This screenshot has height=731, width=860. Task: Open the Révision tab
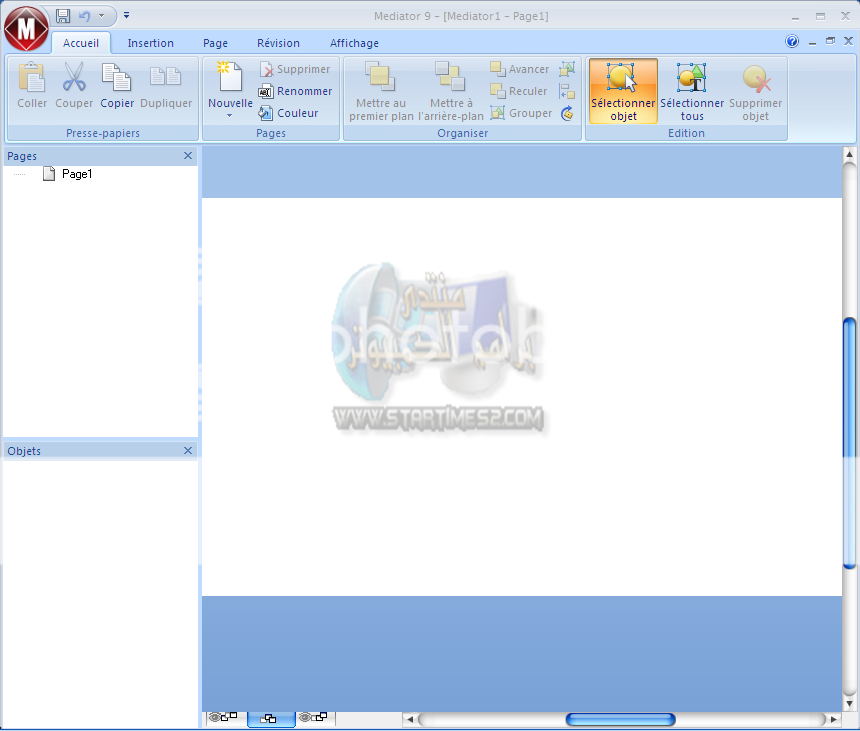(x=277, y=43)
